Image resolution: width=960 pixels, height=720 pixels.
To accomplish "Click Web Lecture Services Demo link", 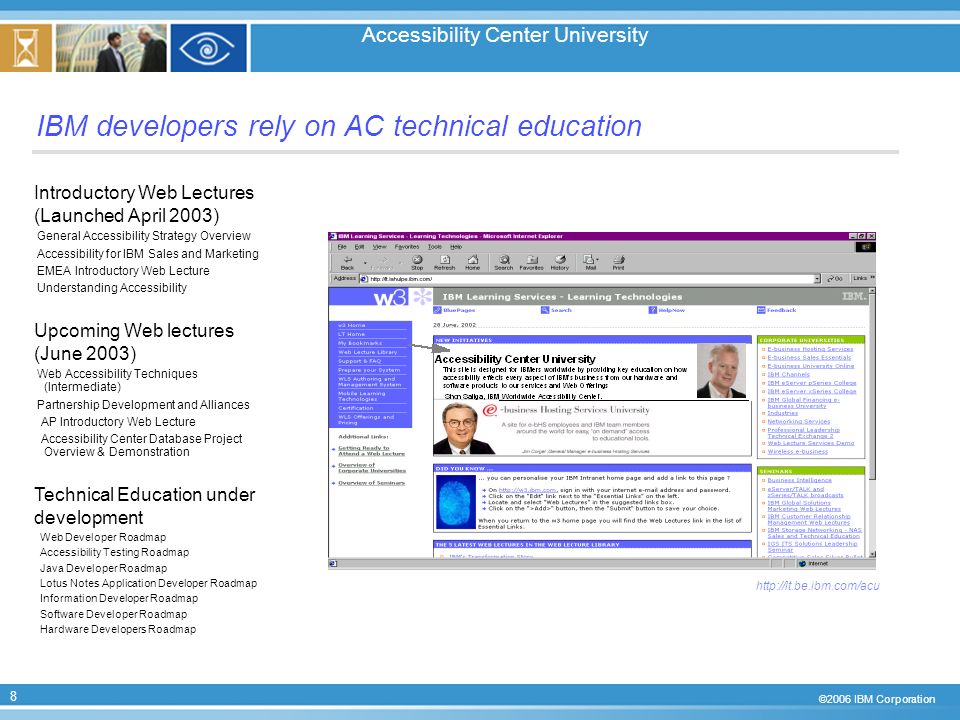I will point(811,443).
